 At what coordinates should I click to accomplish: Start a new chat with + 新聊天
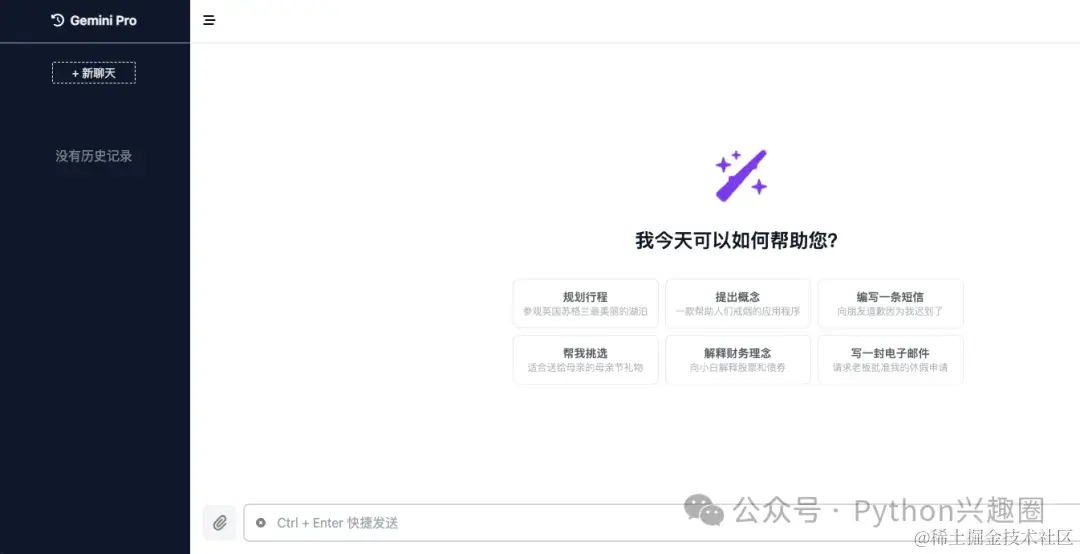(x=94, y=73)
